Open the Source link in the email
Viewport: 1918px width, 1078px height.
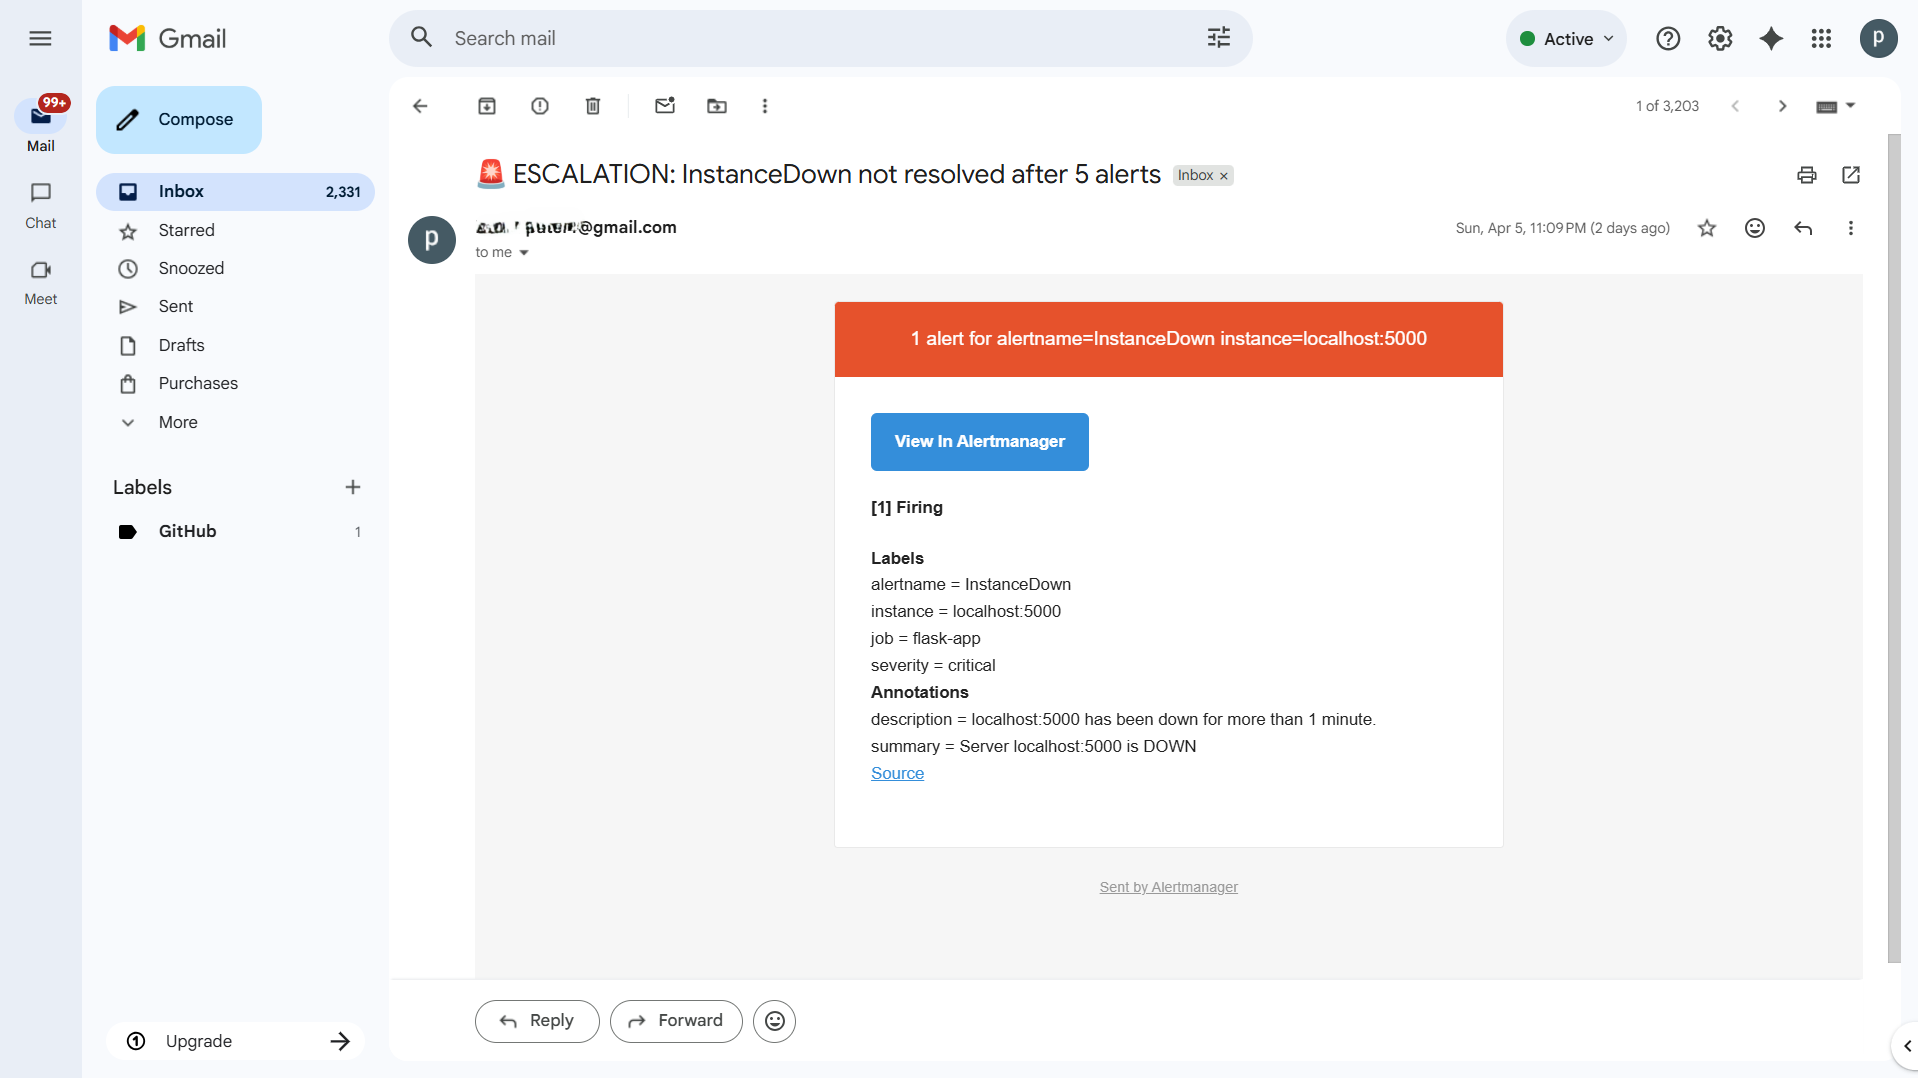896,772
